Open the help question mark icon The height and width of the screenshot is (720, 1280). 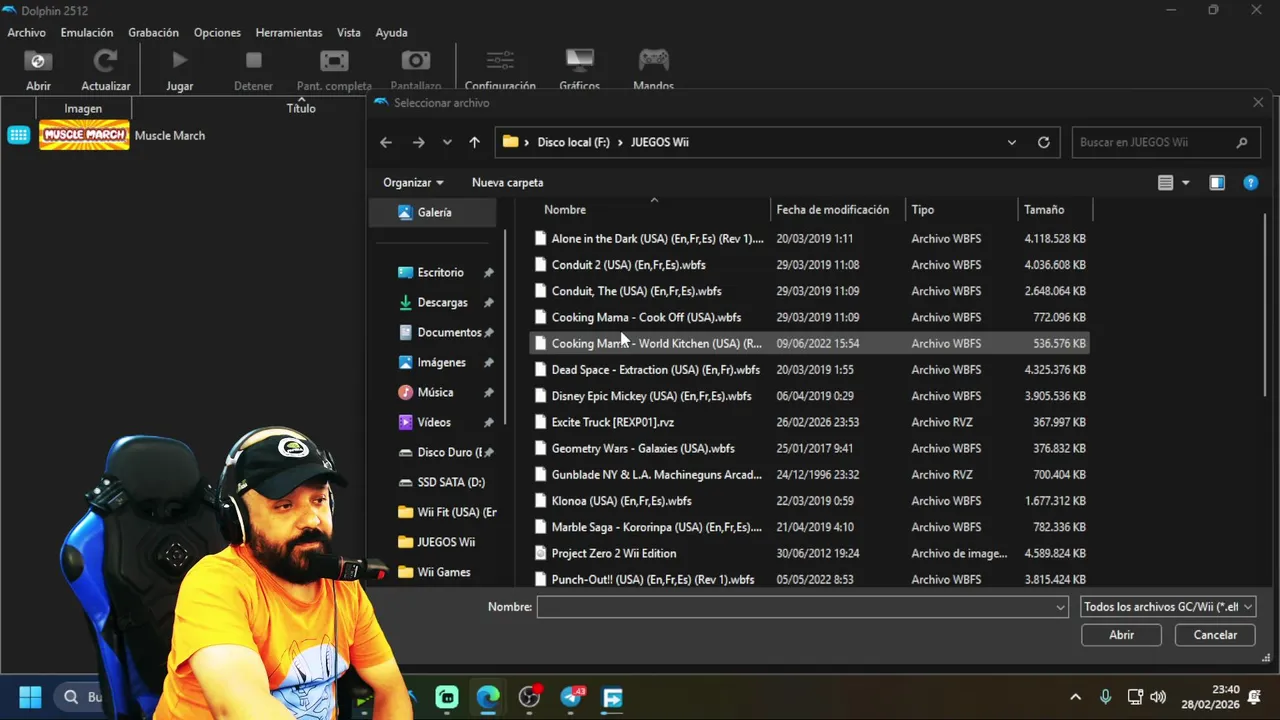[x=1250, y=183]
